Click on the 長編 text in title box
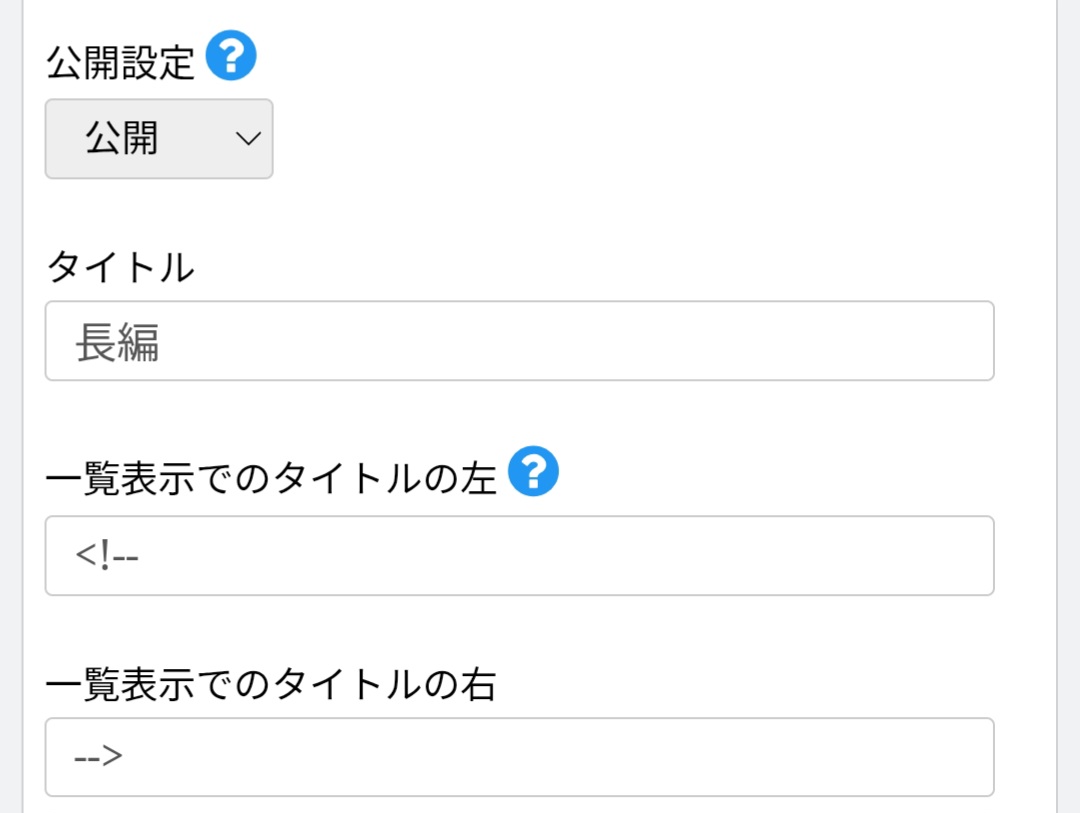The image size is (1080, 813). 117,343
